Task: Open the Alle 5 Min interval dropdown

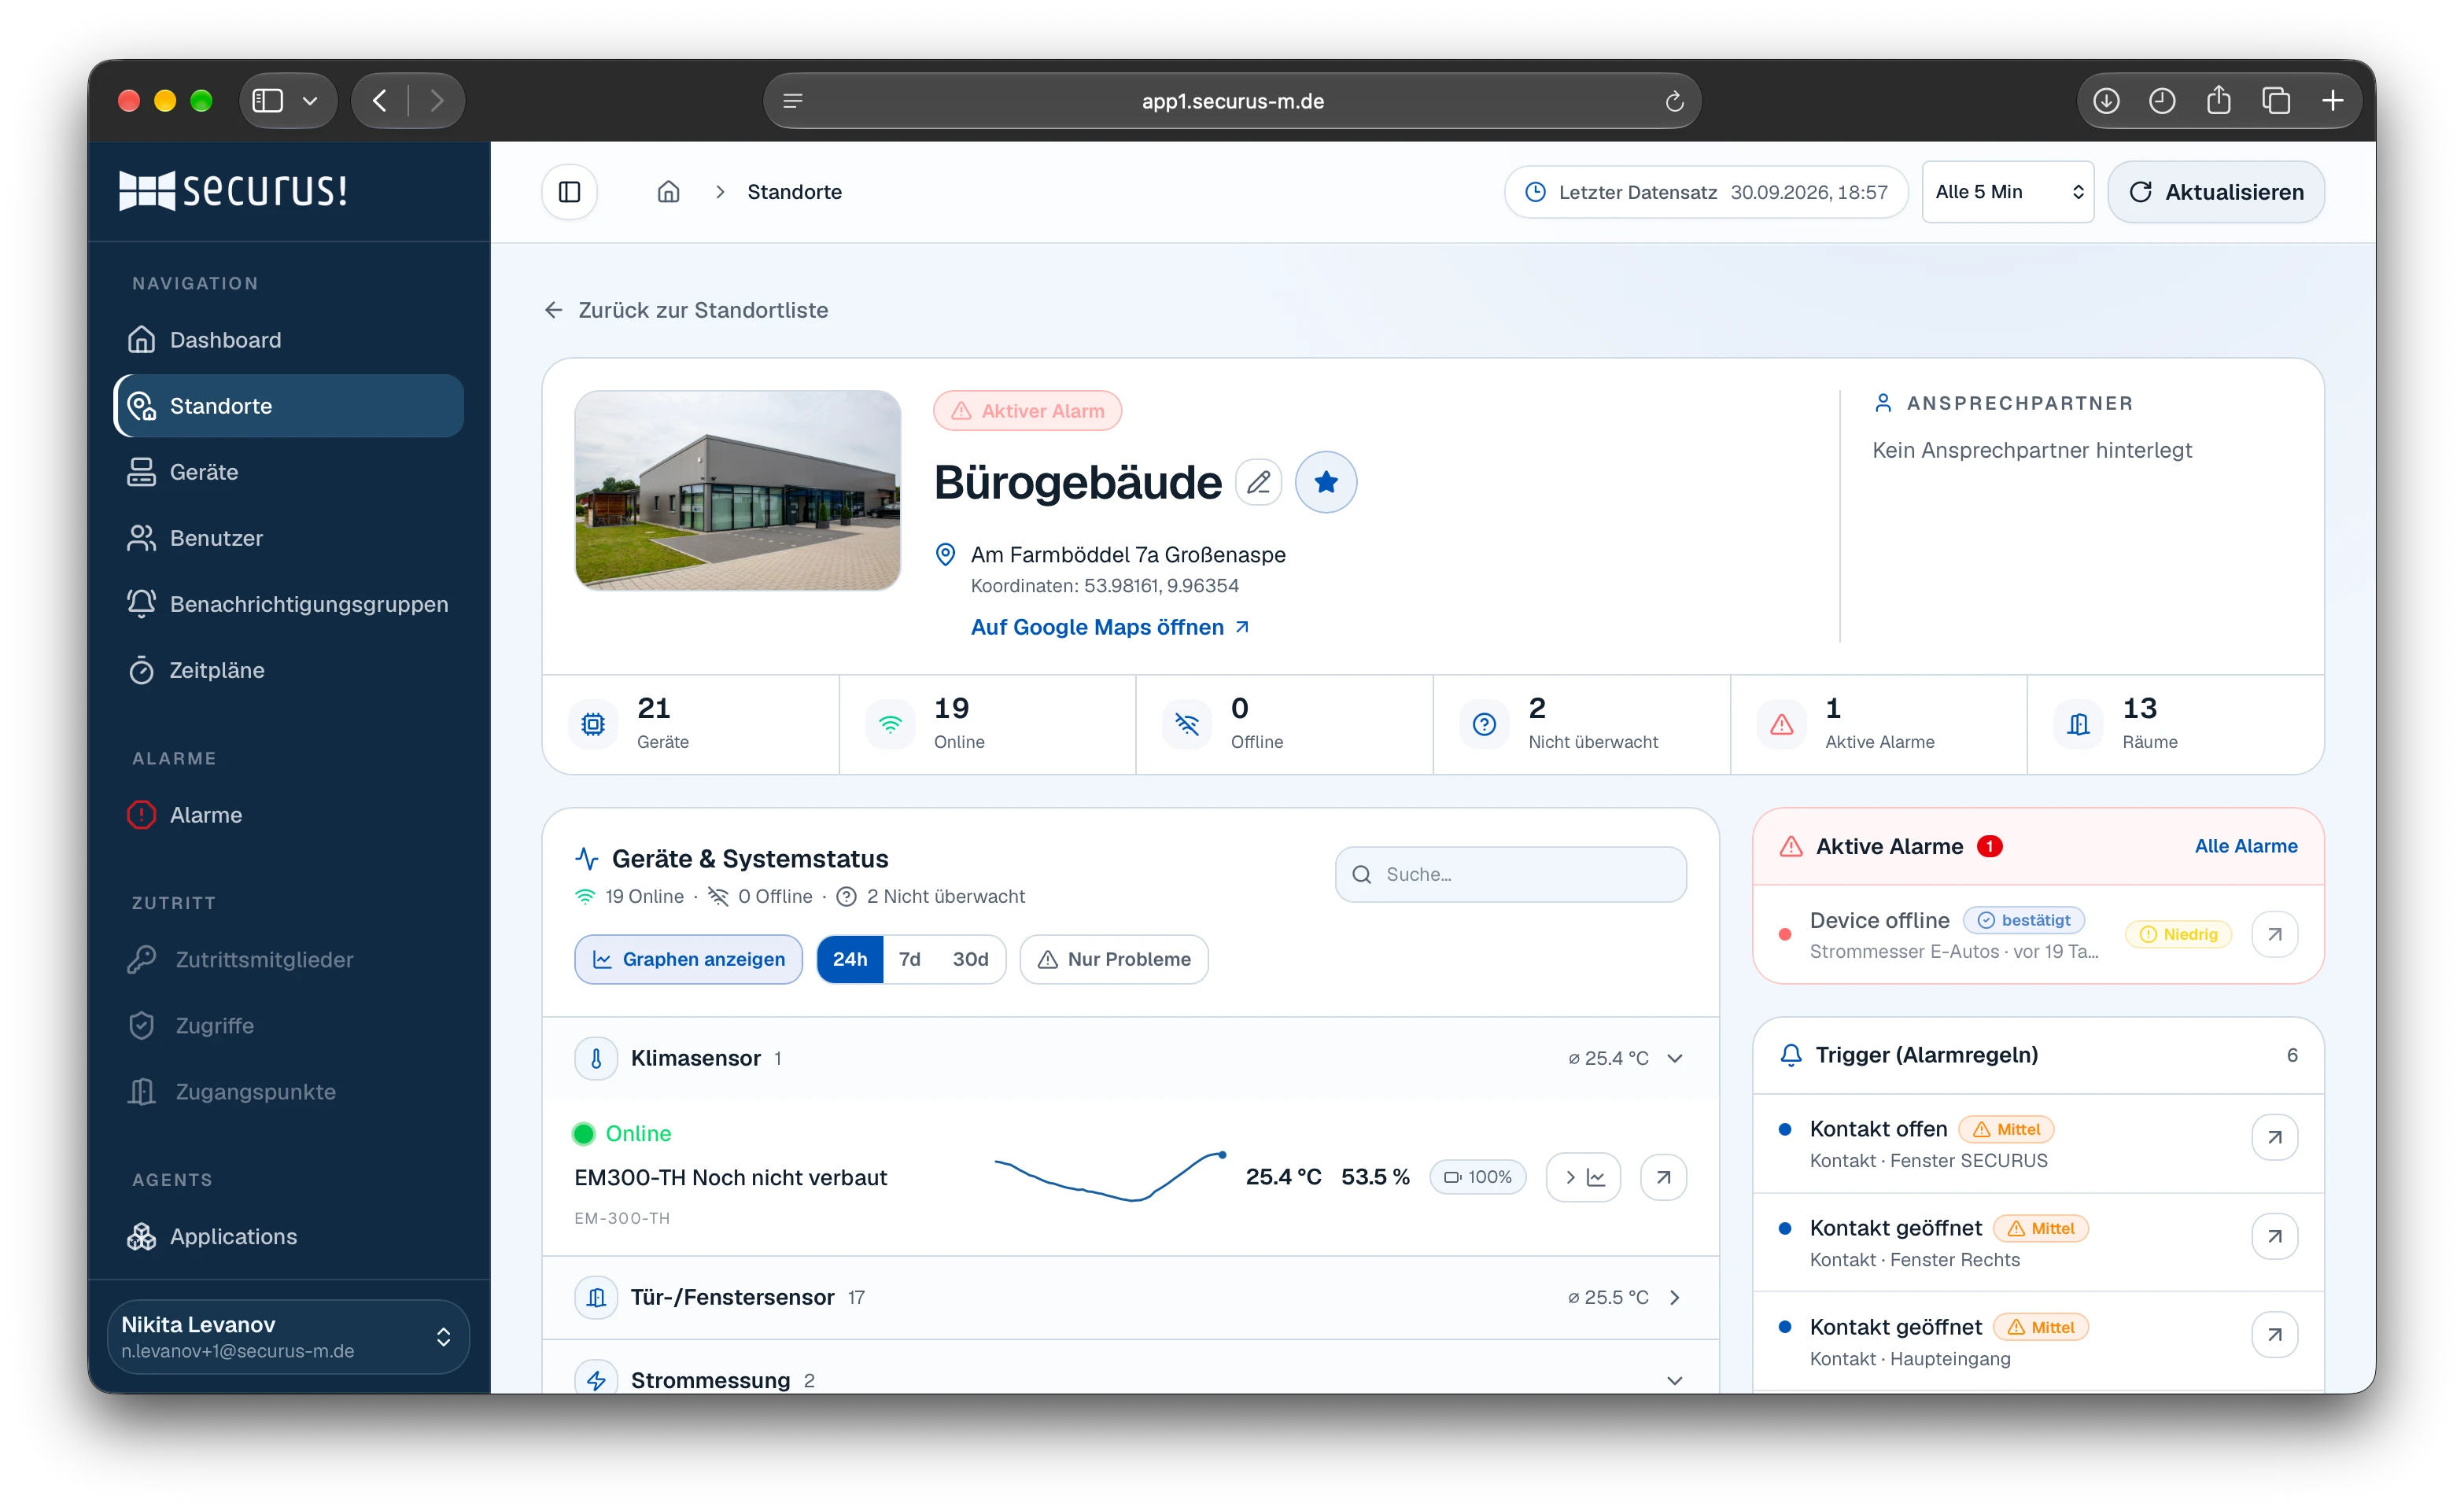Action: (2007, 192)
